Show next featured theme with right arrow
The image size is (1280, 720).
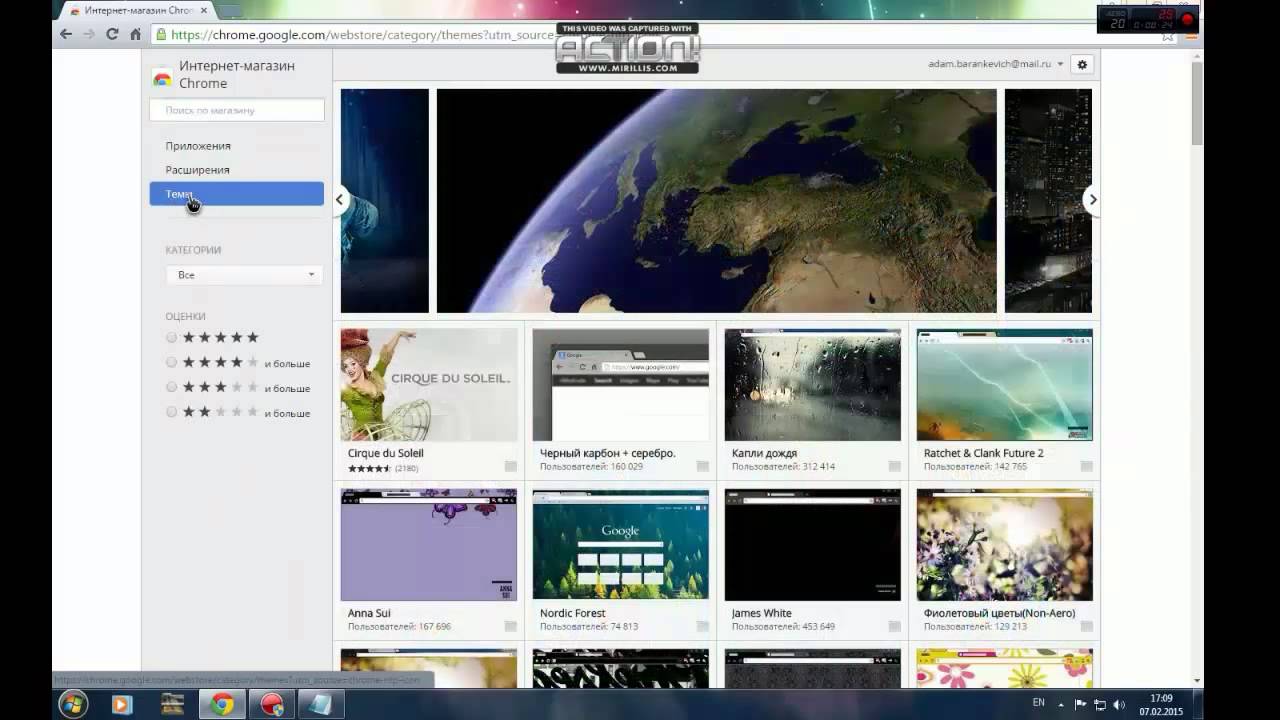(1092, 200)
